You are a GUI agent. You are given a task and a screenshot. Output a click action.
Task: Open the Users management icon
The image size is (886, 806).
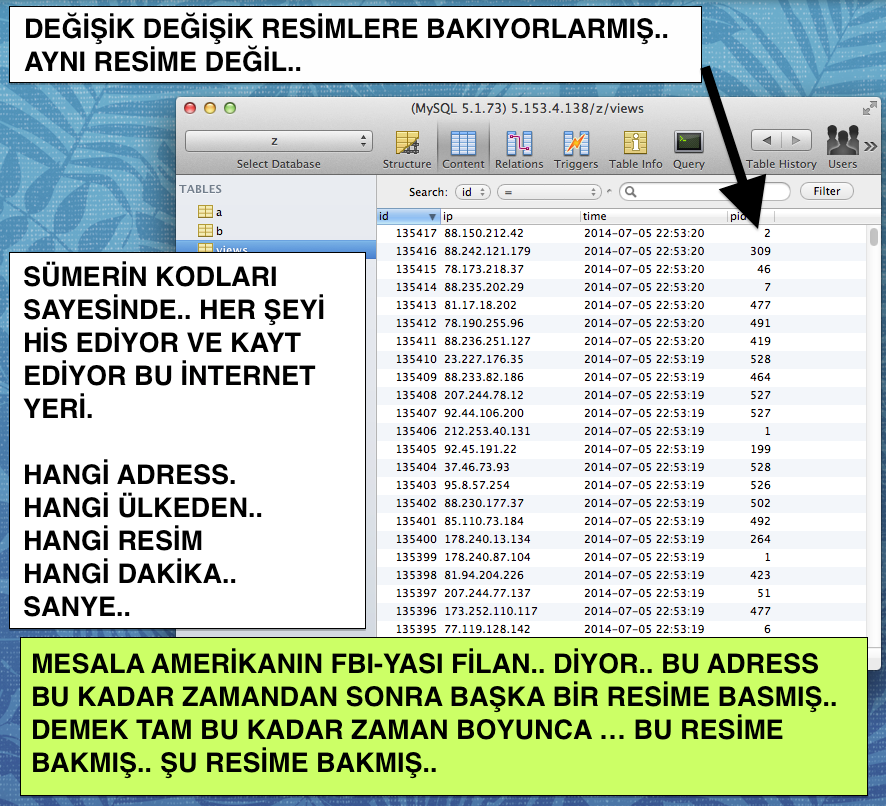click(x=842, y=148)
